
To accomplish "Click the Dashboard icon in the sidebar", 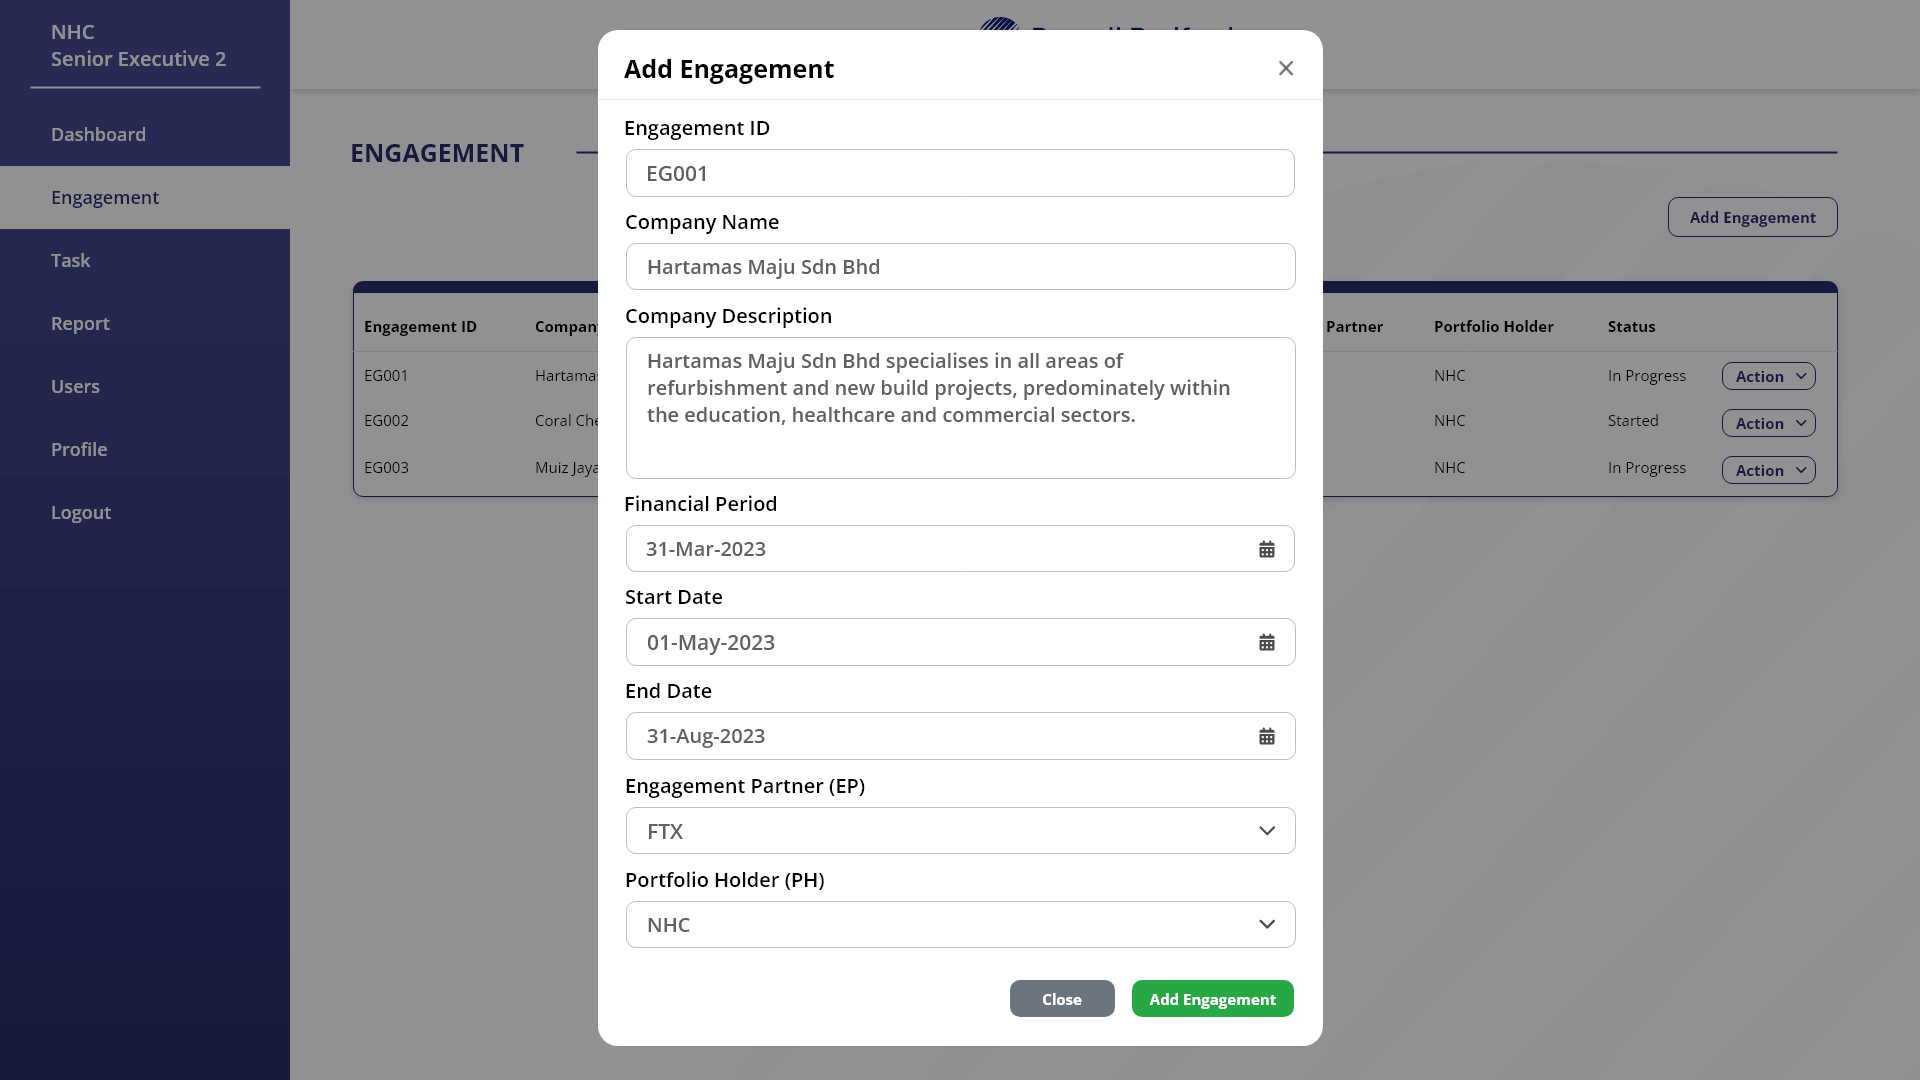I will 98,134.
